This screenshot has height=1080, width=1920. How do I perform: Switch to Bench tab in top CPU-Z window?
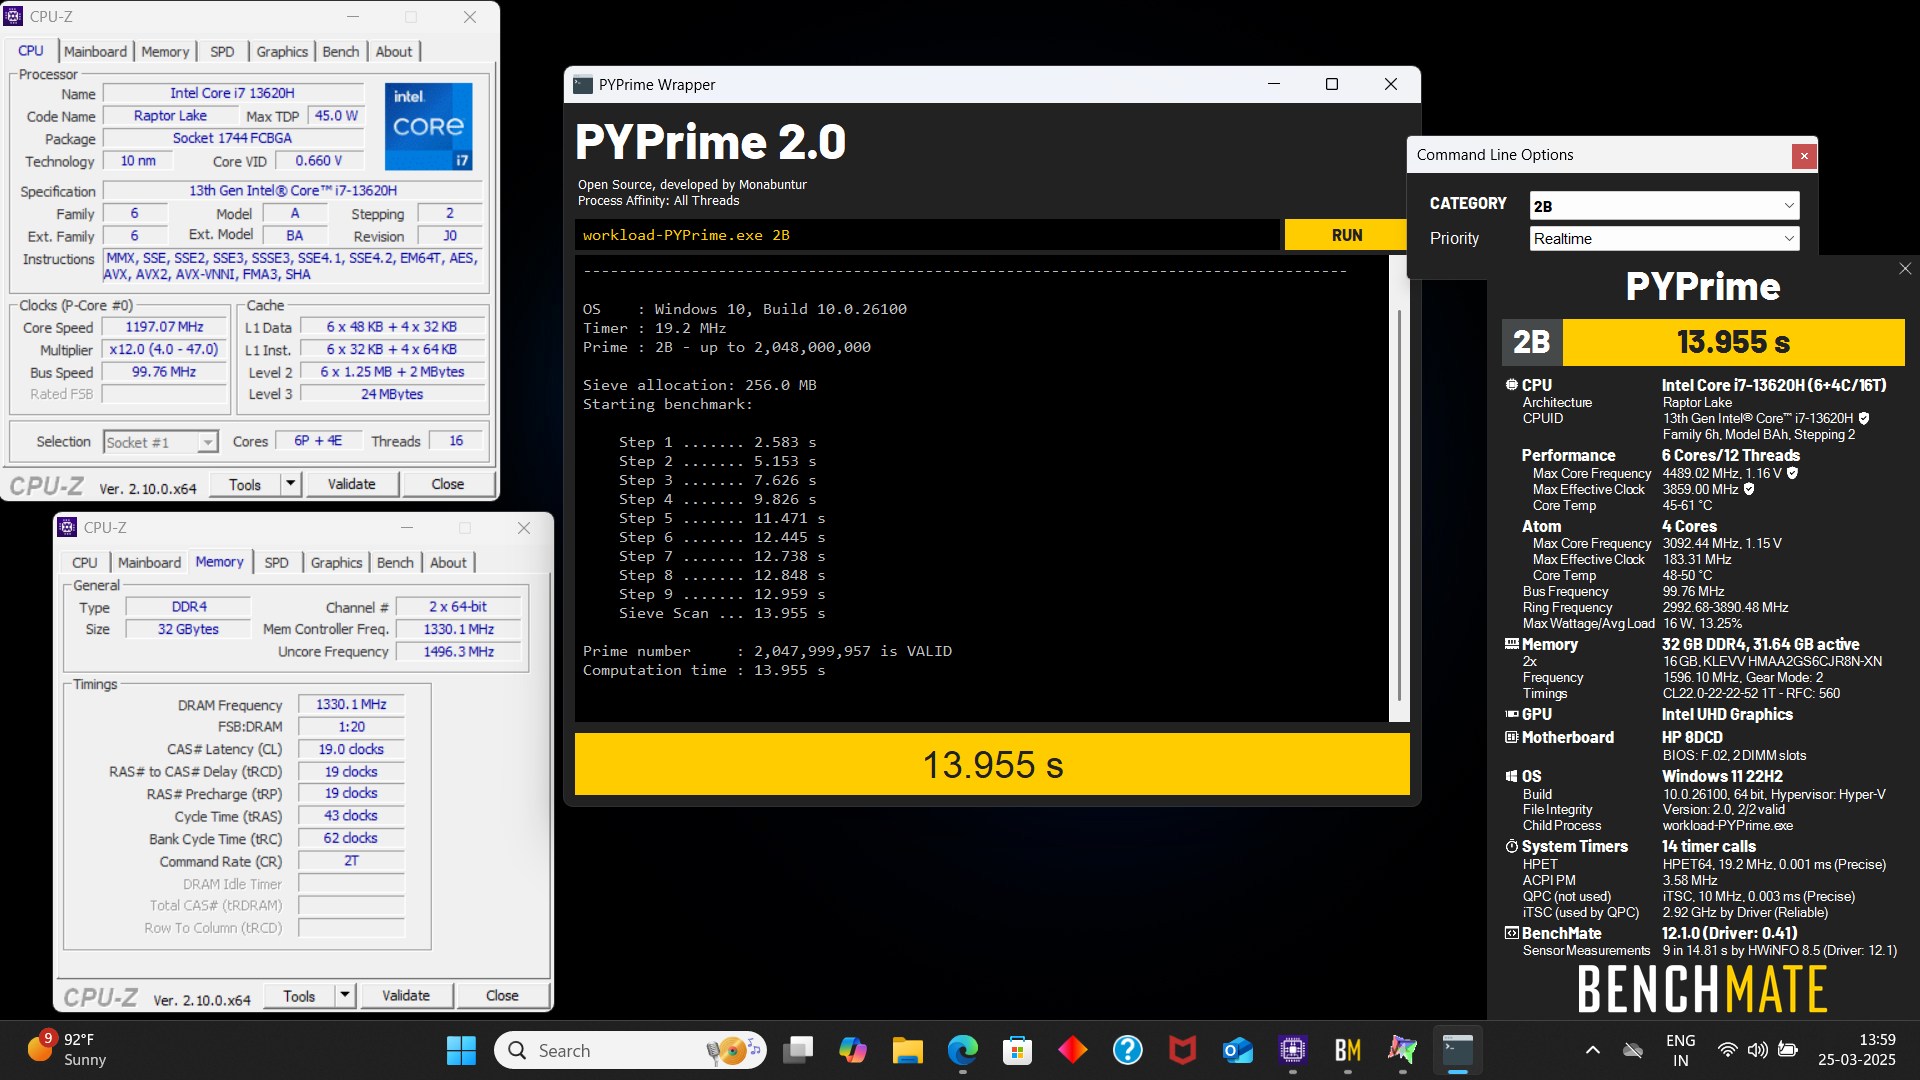340,52
